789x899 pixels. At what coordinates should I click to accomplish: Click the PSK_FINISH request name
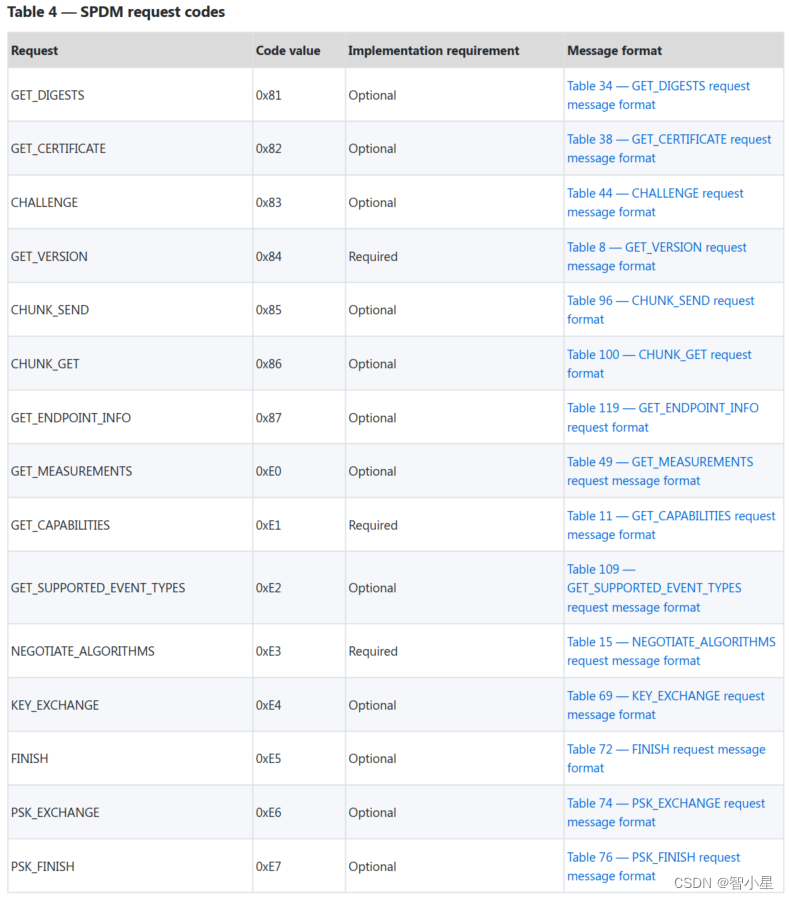coord(43,866)
